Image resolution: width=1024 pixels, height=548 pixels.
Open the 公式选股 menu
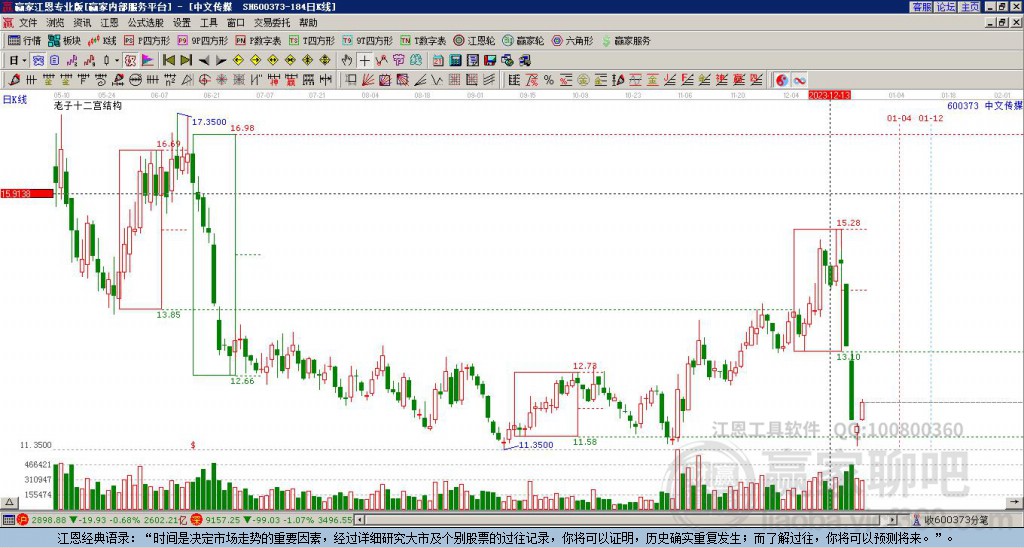pos(145,23)
